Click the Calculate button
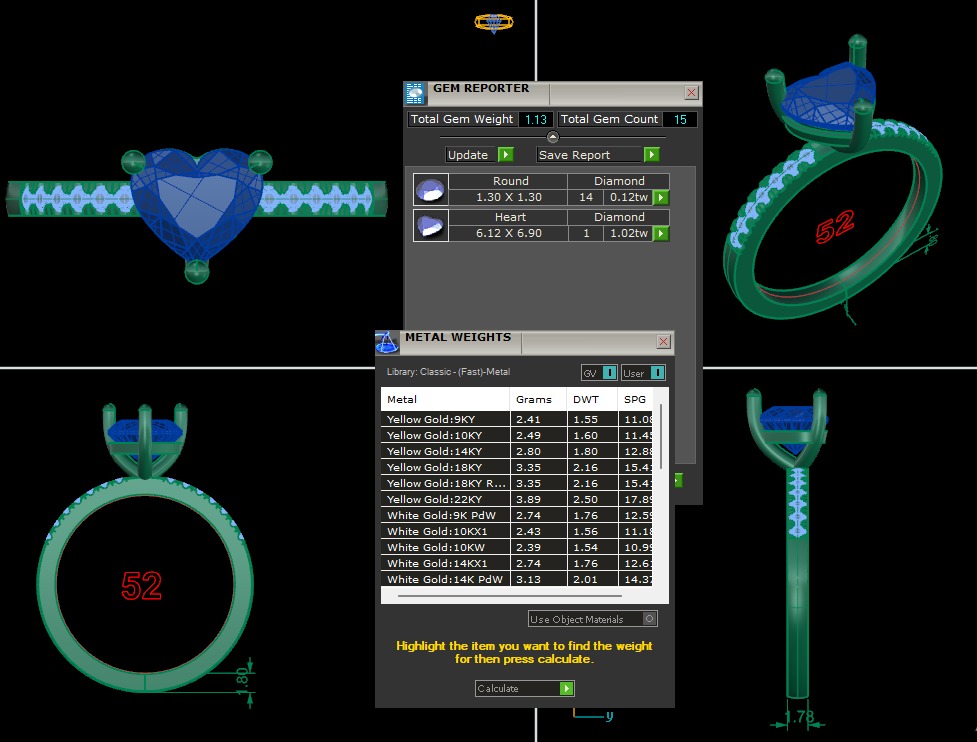The width and height of the screenshot is (977, 742). tap(525, 689)
